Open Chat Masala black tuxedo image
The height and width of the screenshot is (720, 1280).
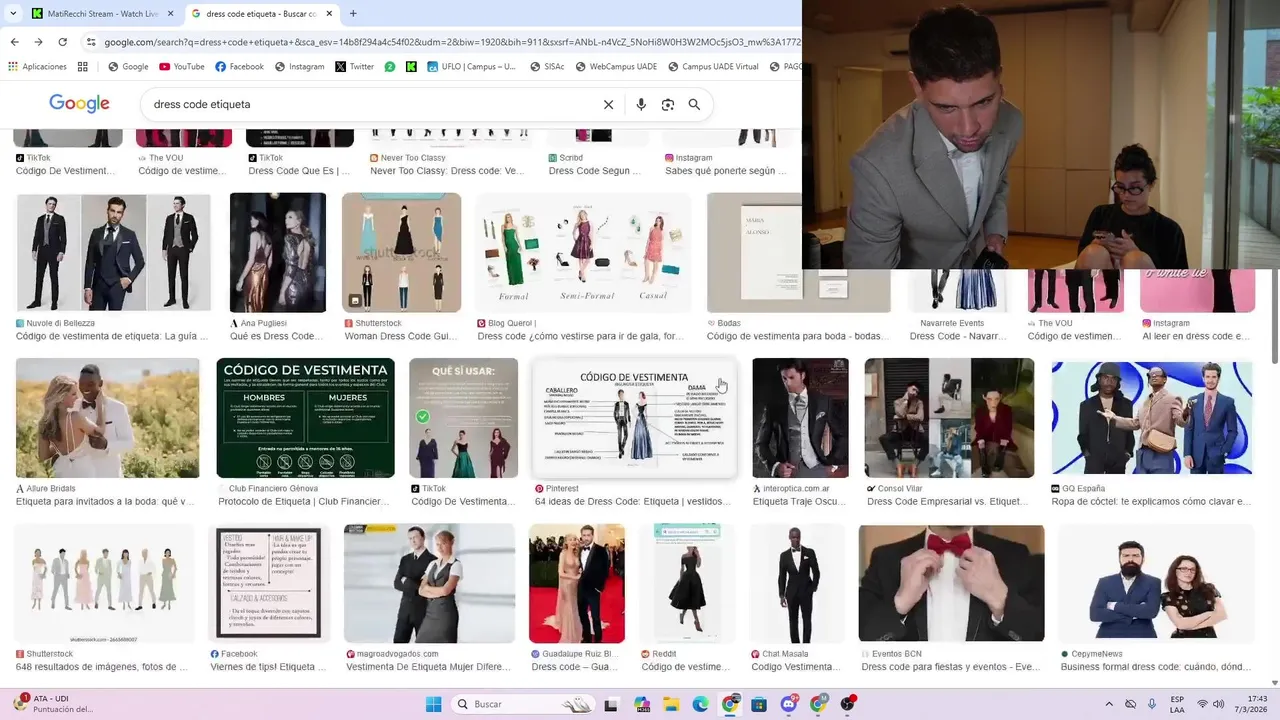798,583
